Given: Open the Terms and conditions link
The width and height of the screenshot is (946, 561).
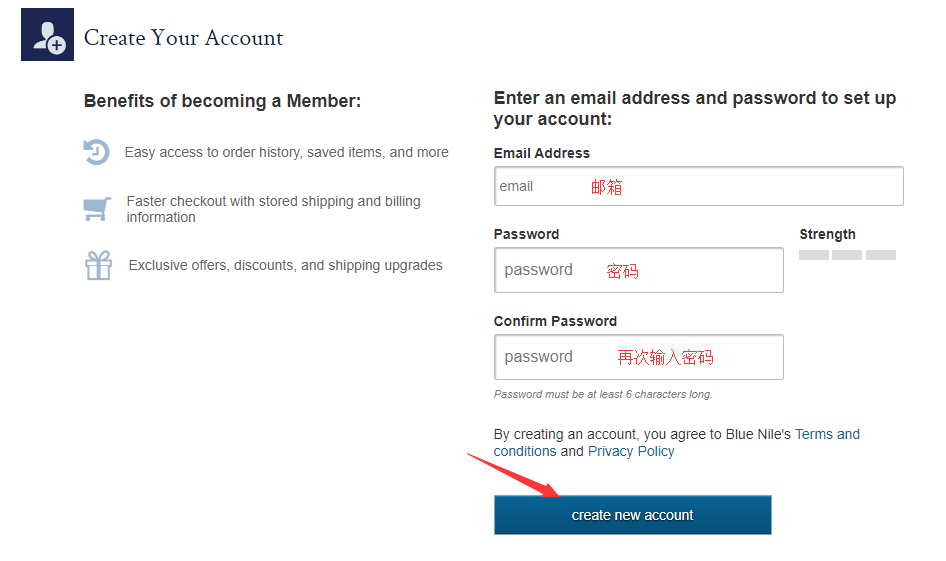Looking at the screenshot, I should coord(827,434).
